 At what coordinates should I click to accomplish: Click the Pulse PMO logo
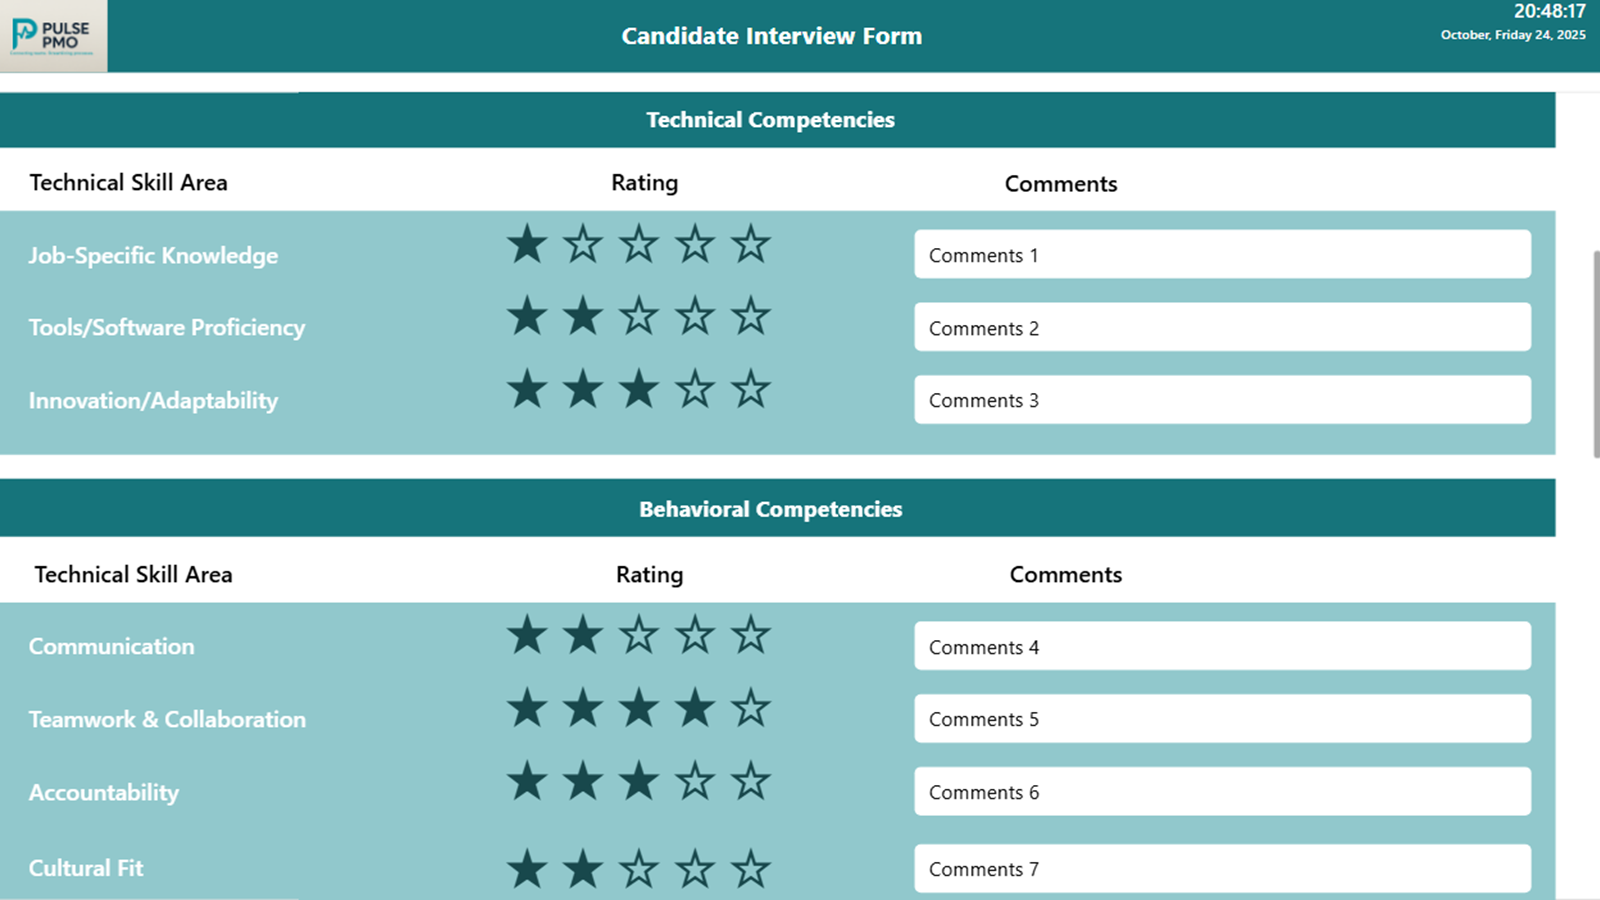tap(52, 36)
